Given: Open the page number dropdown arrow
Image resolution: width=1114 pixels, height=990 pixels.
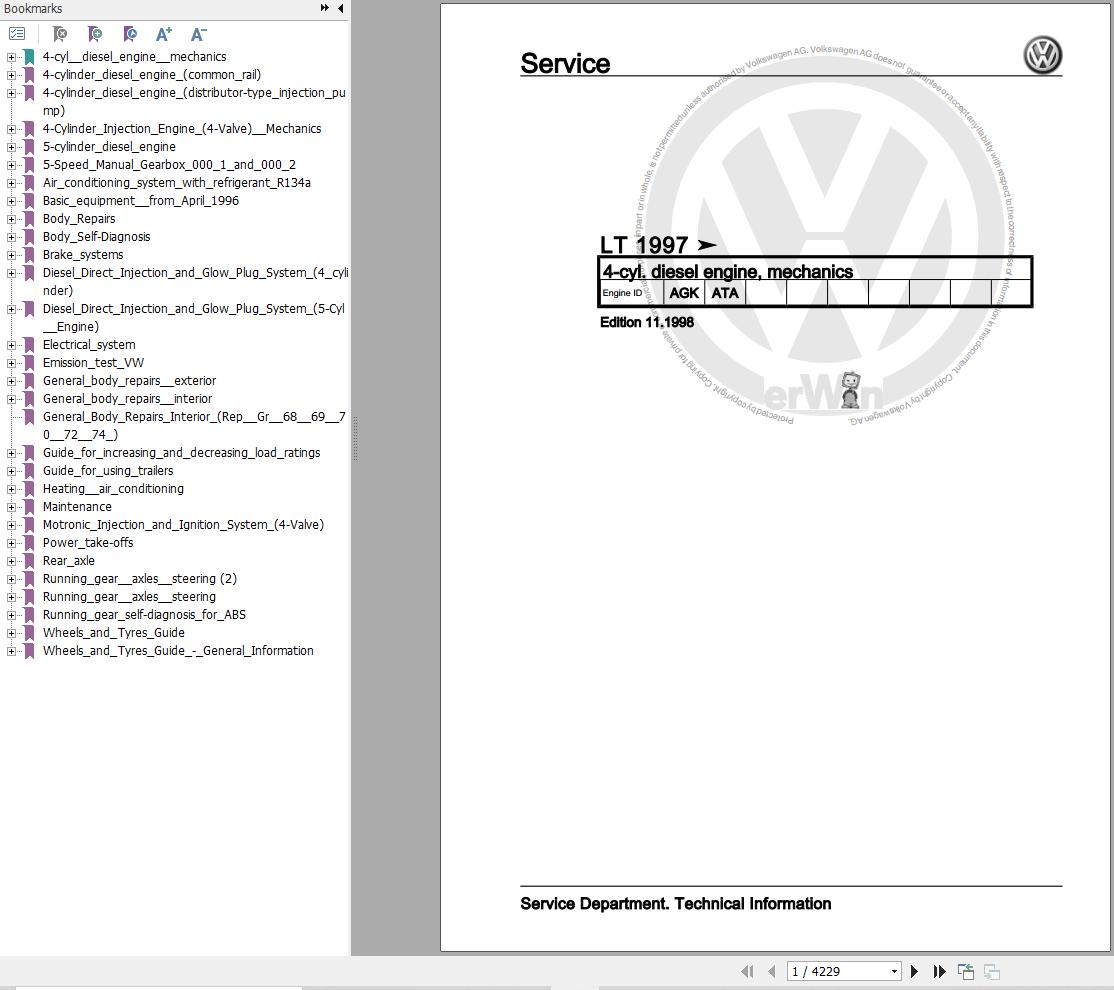Looking at the screenshot, I should (x=894, y=972).
